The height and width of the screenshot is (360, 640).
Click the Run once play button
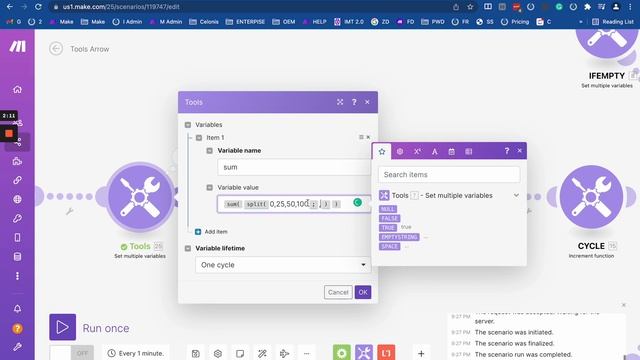click(x=62, y=327)
